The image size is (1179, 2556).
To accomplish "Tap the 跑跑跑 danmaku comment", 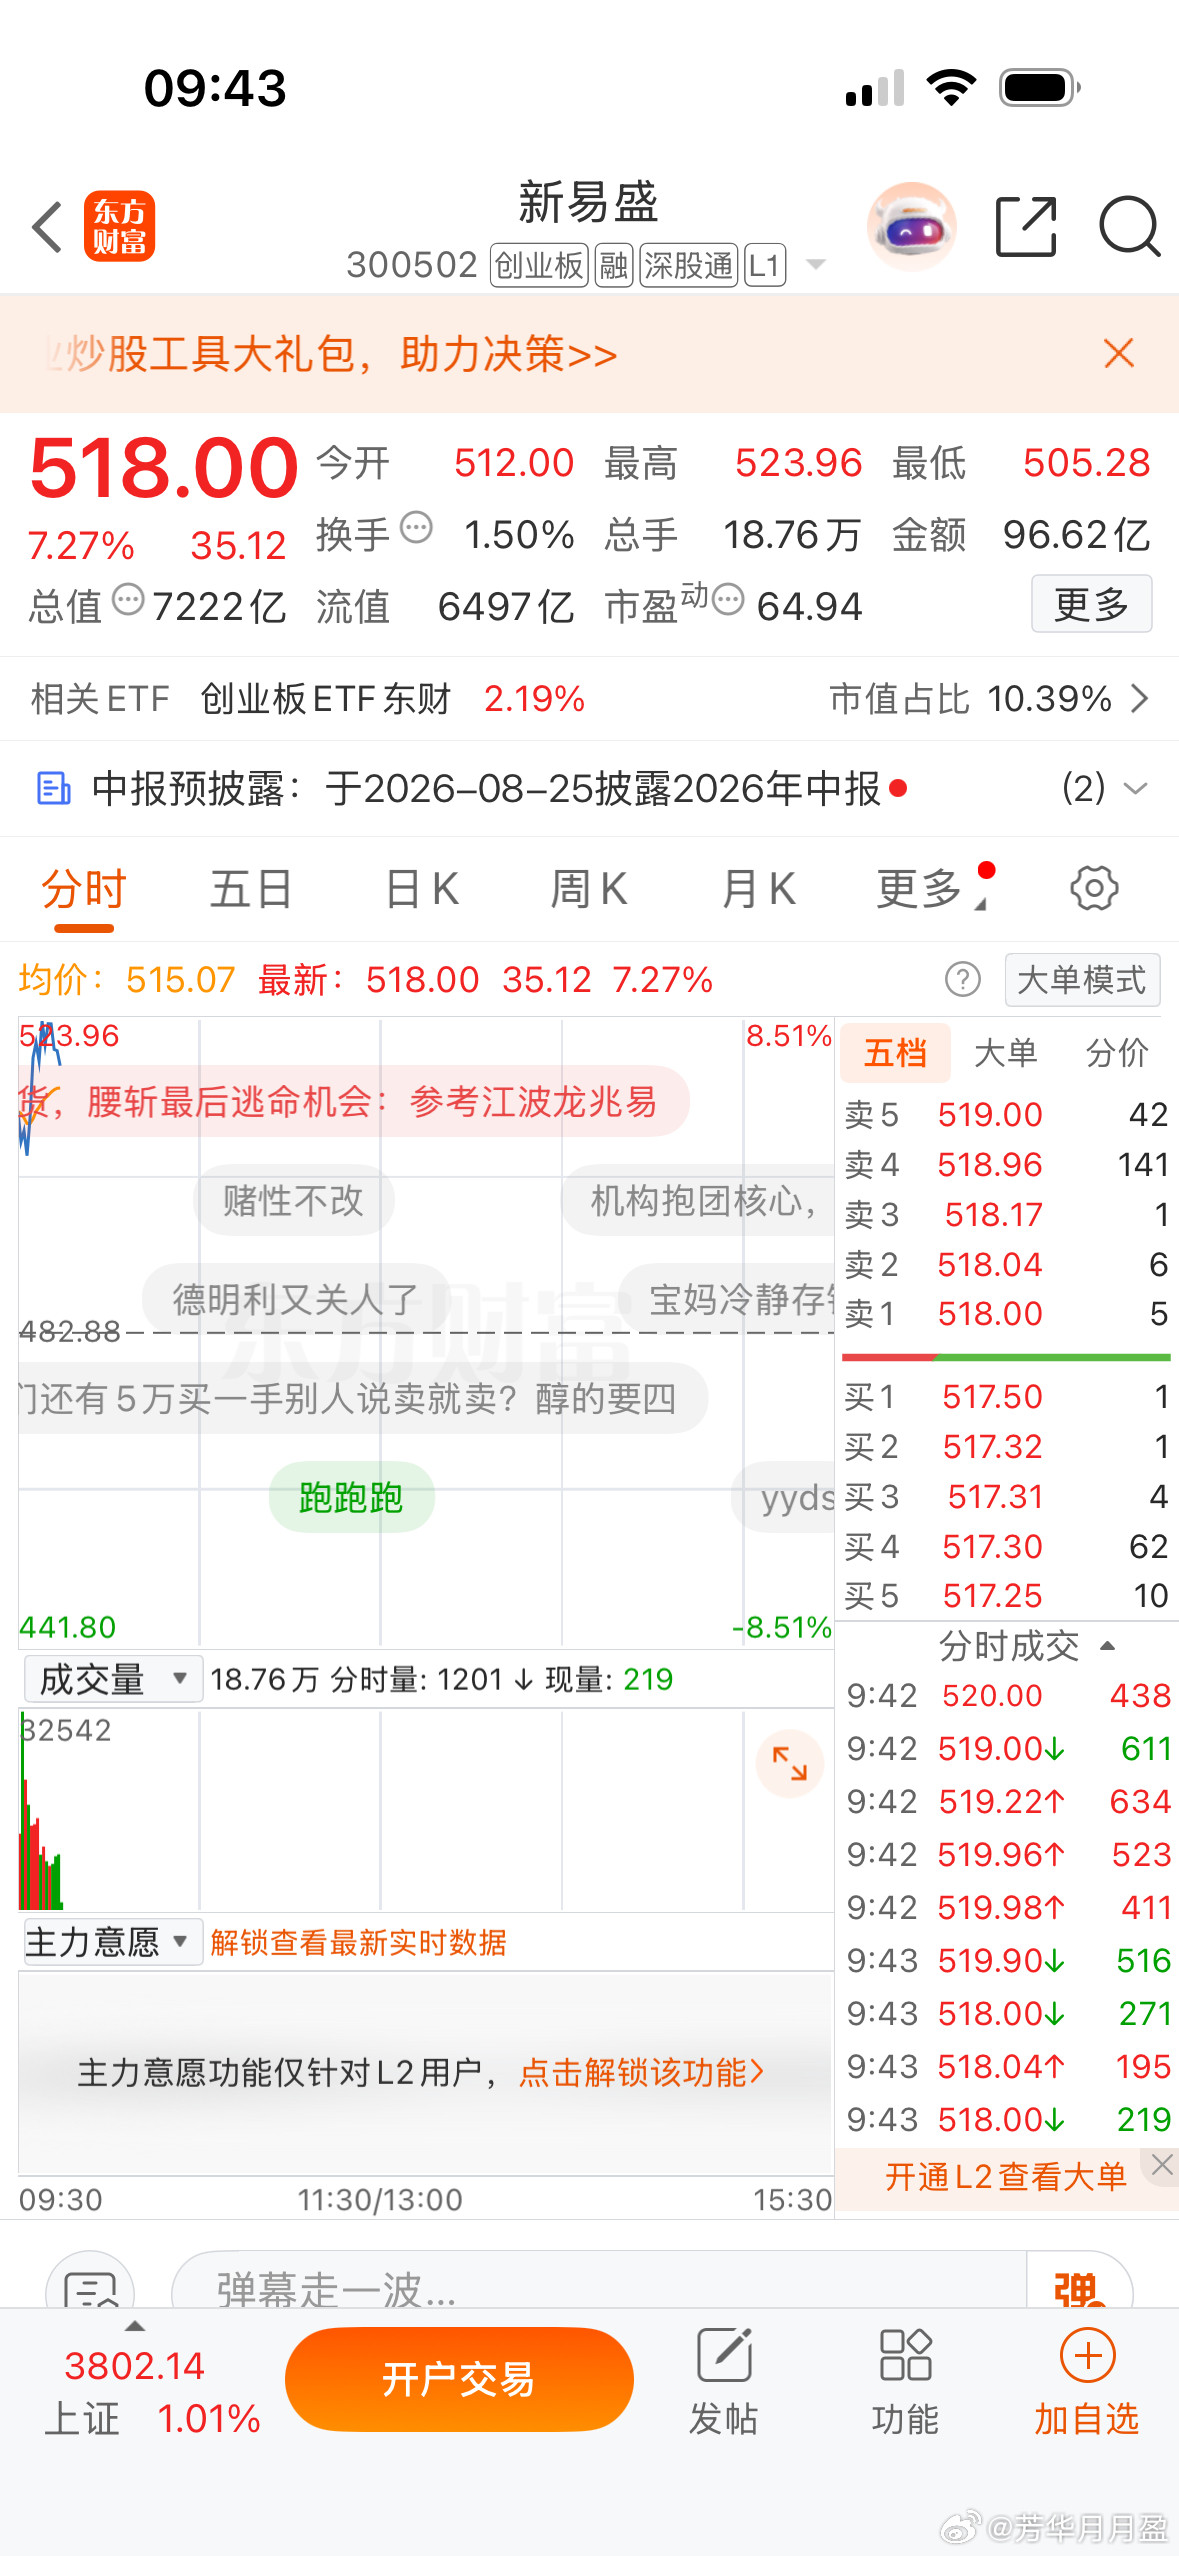I will pos(351,1497).
